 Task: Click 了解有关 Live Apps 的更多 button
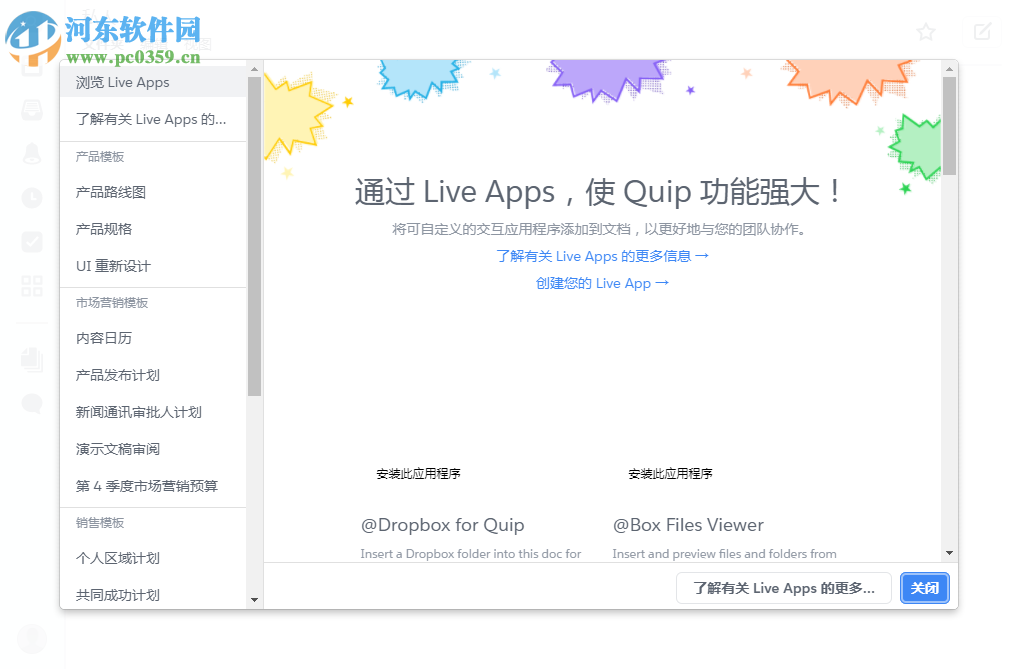783,588
